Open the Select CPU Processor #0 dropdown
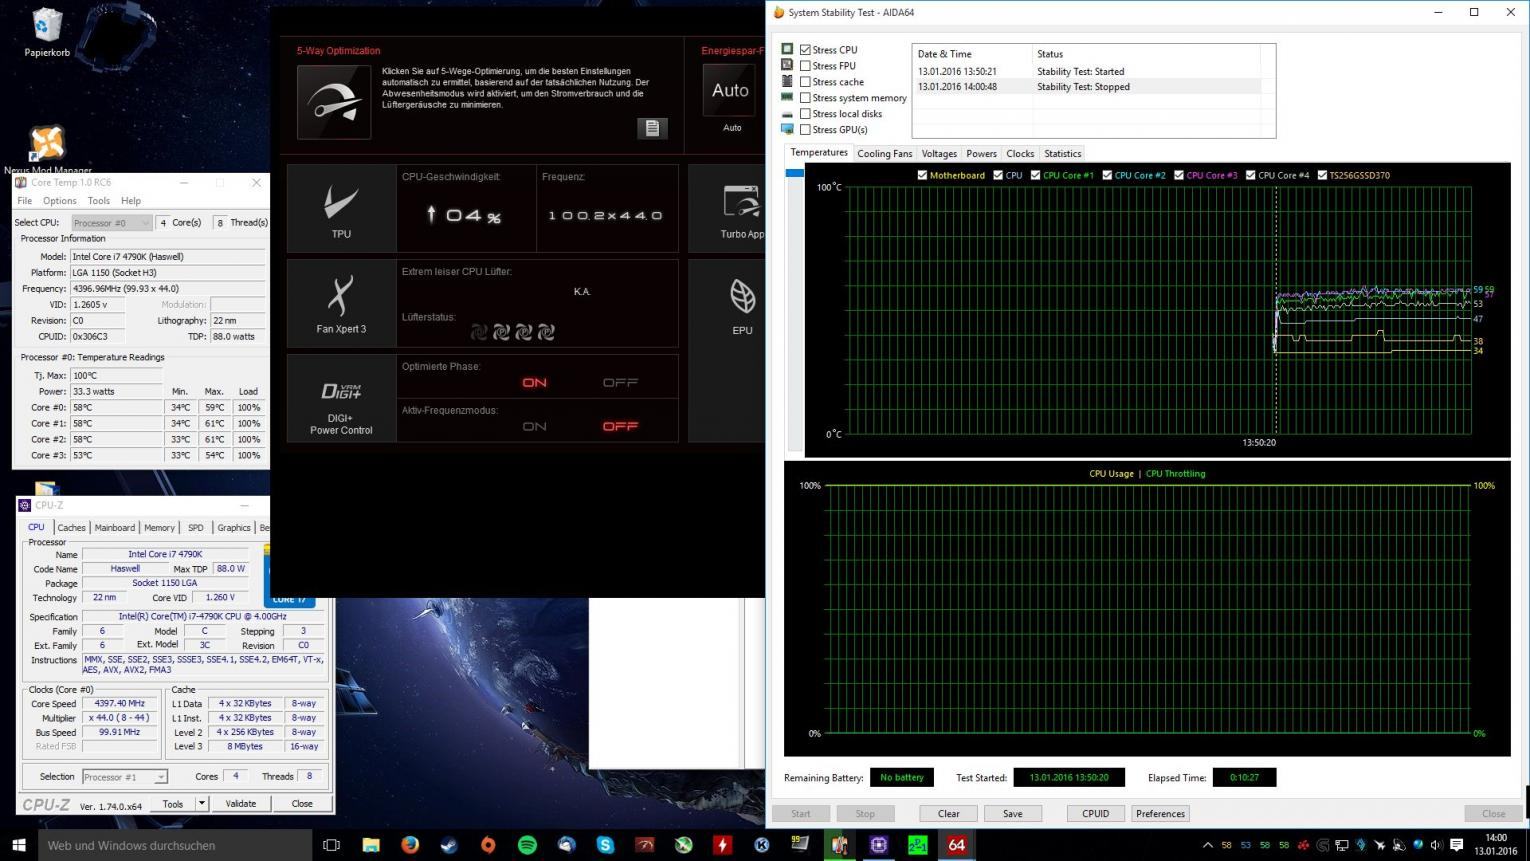Image resolution: width=1530 pixels, height=861 pixels. coord(111,223)
